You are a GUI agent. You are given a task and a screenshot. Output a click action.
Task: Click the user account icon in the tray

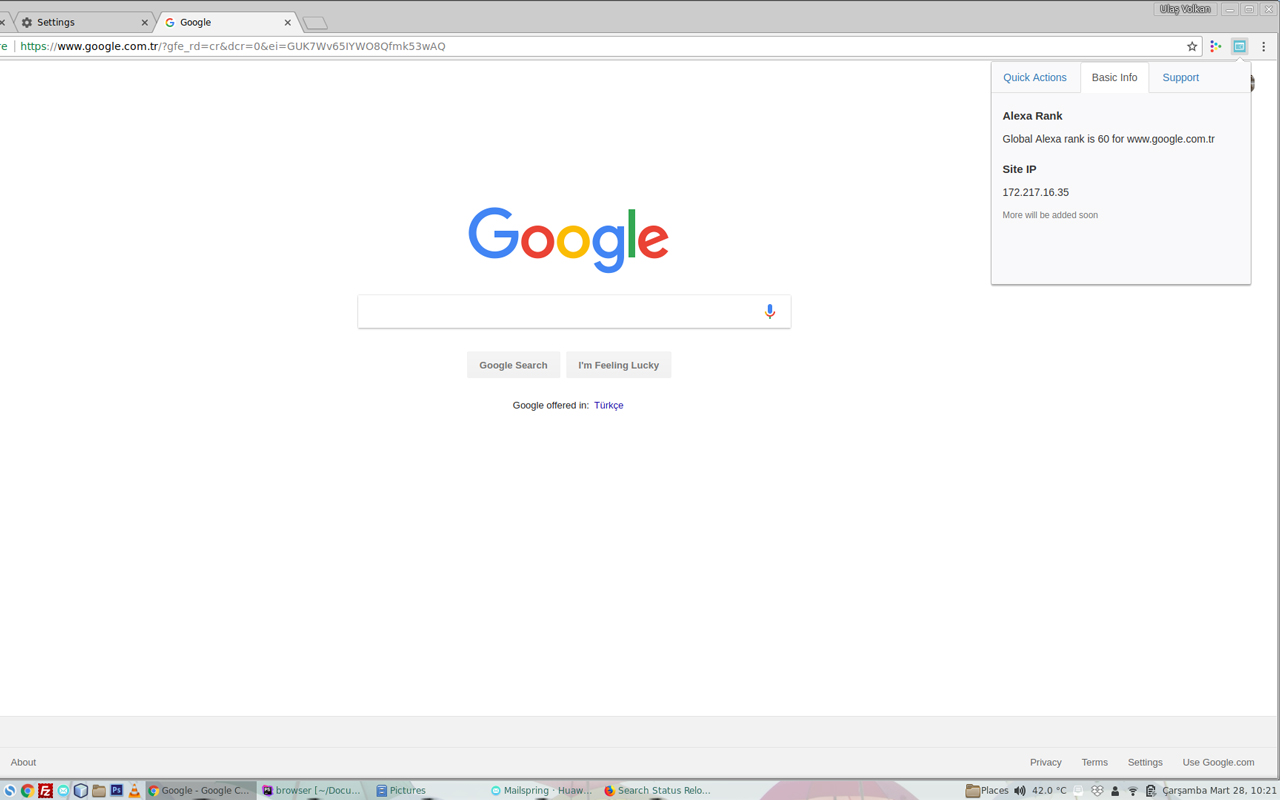click(x=1114, y=790)
